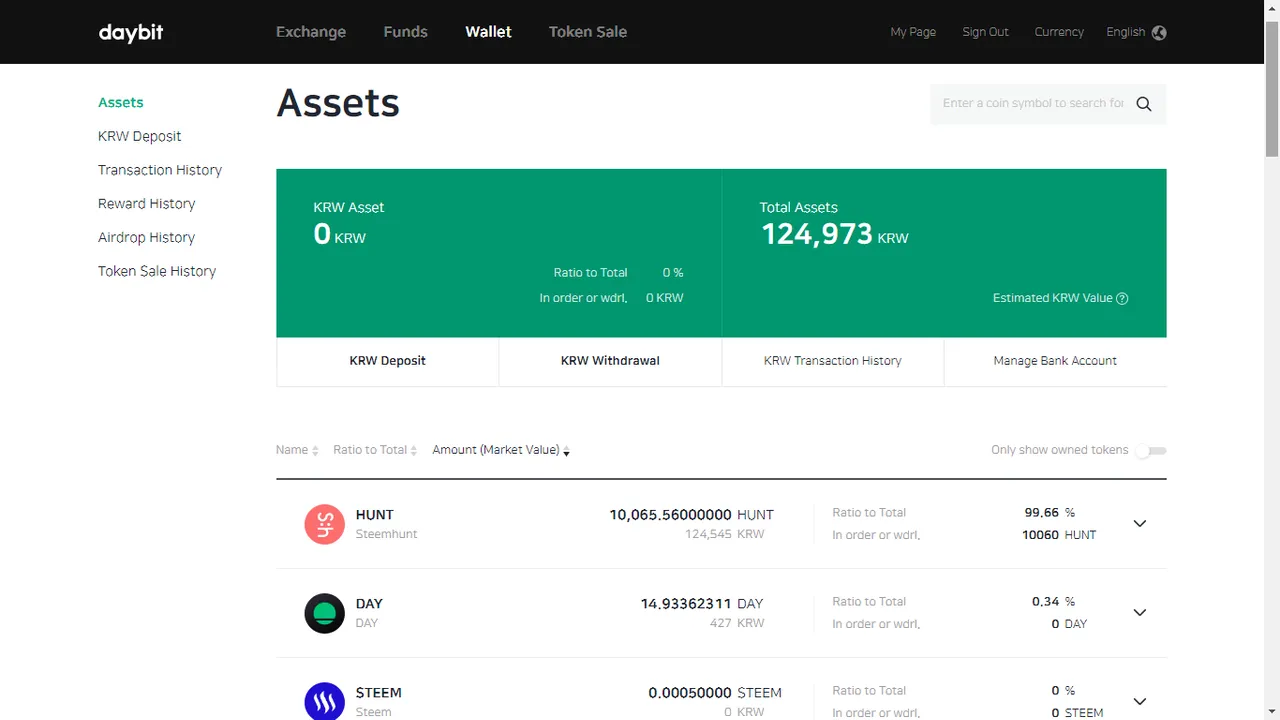The width and height of the screenshot is (1280, 720).
Task: Click the KRW Withdrawal button
Action: coord(610,361)
